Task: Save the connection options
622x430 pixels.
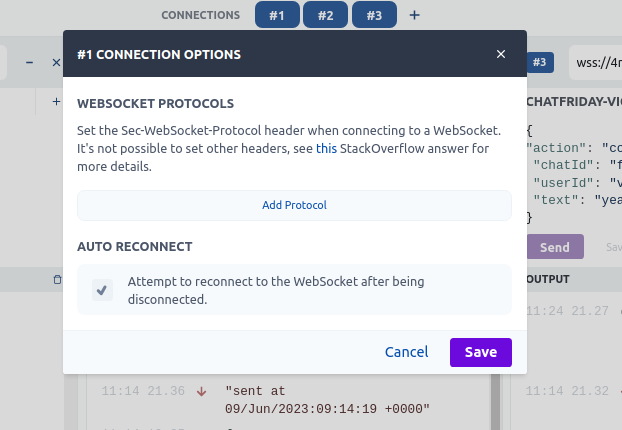Action: (481, 352)
